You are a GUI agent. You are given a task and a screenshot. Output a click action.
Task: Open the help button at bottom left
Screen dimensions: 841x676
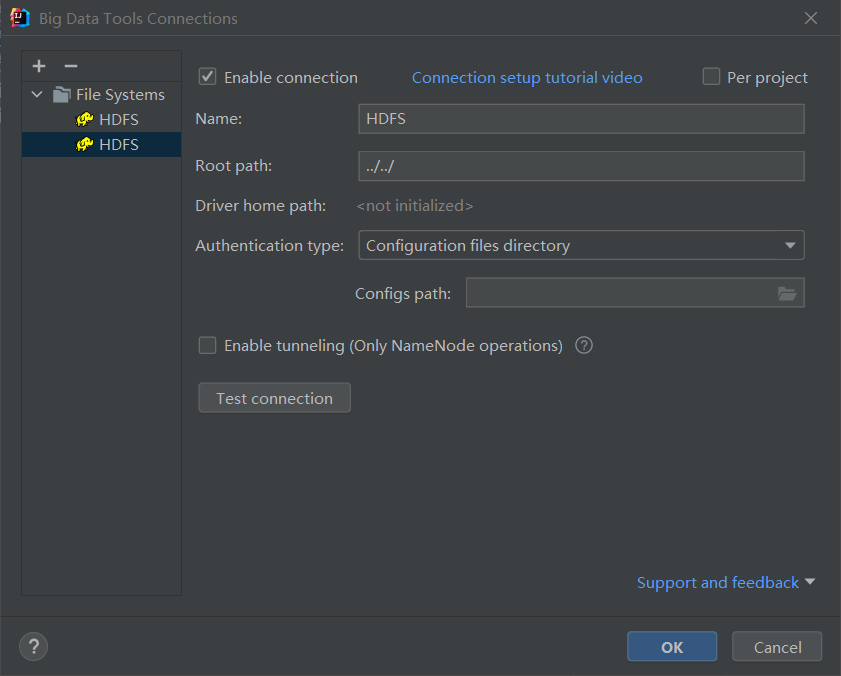(x=33, y=646)
